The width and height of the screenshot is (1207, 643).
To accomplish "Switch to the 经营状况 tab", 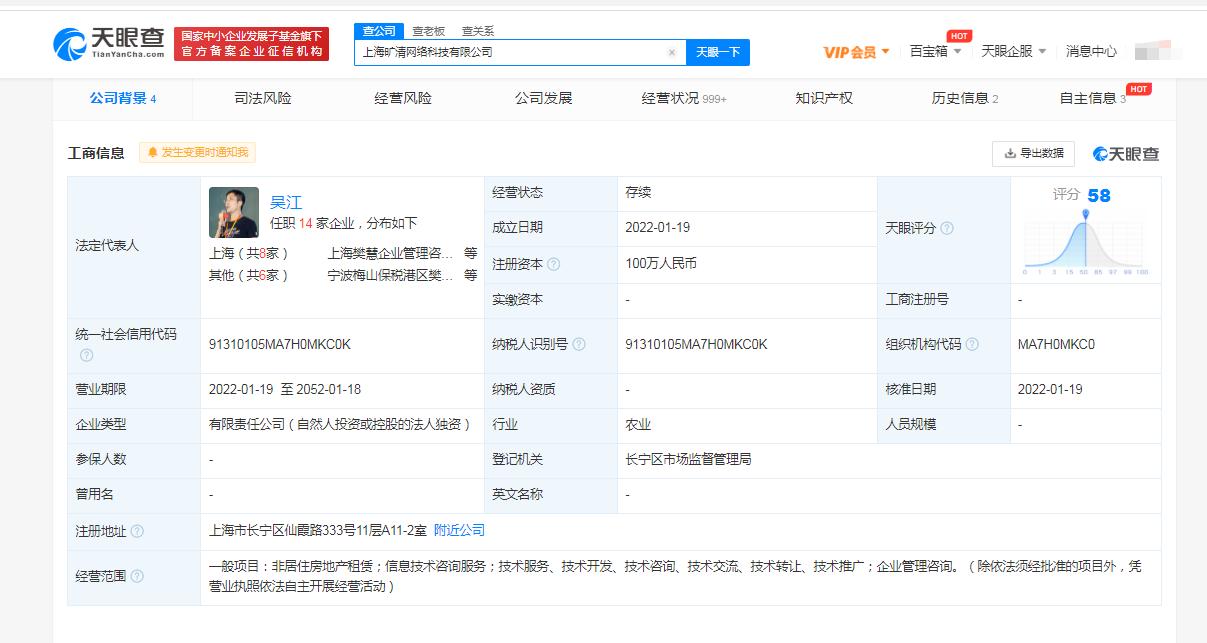I will tap(684, 98).
